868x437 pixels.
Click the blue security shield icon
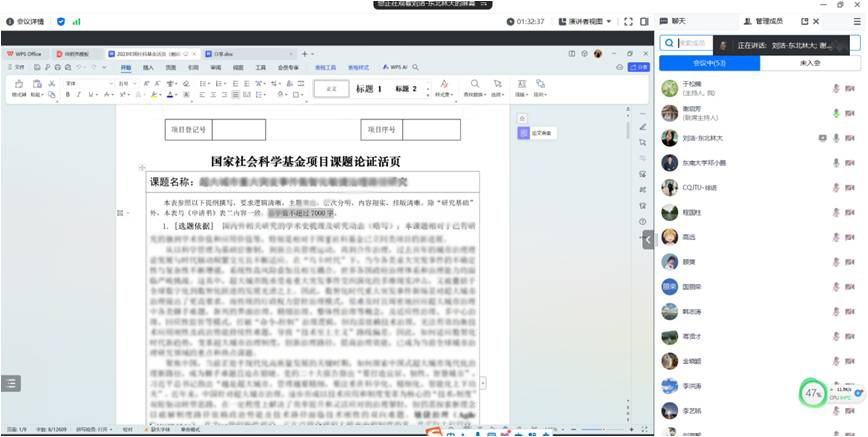[x=60, y=21]
